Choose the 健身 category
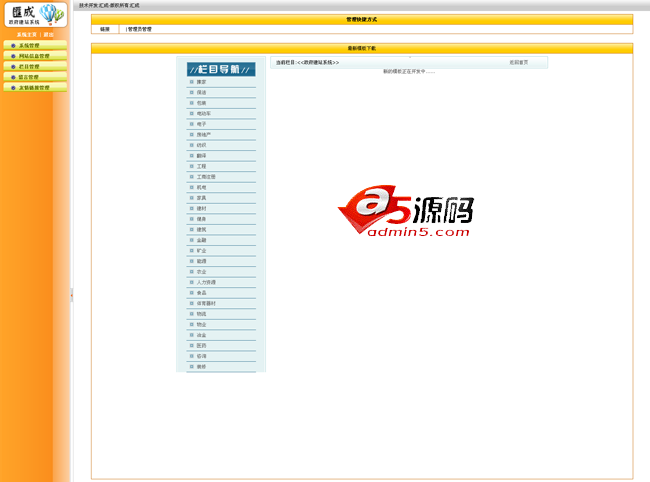This screenshot has width=650, height=482. (x=201, y=219)
